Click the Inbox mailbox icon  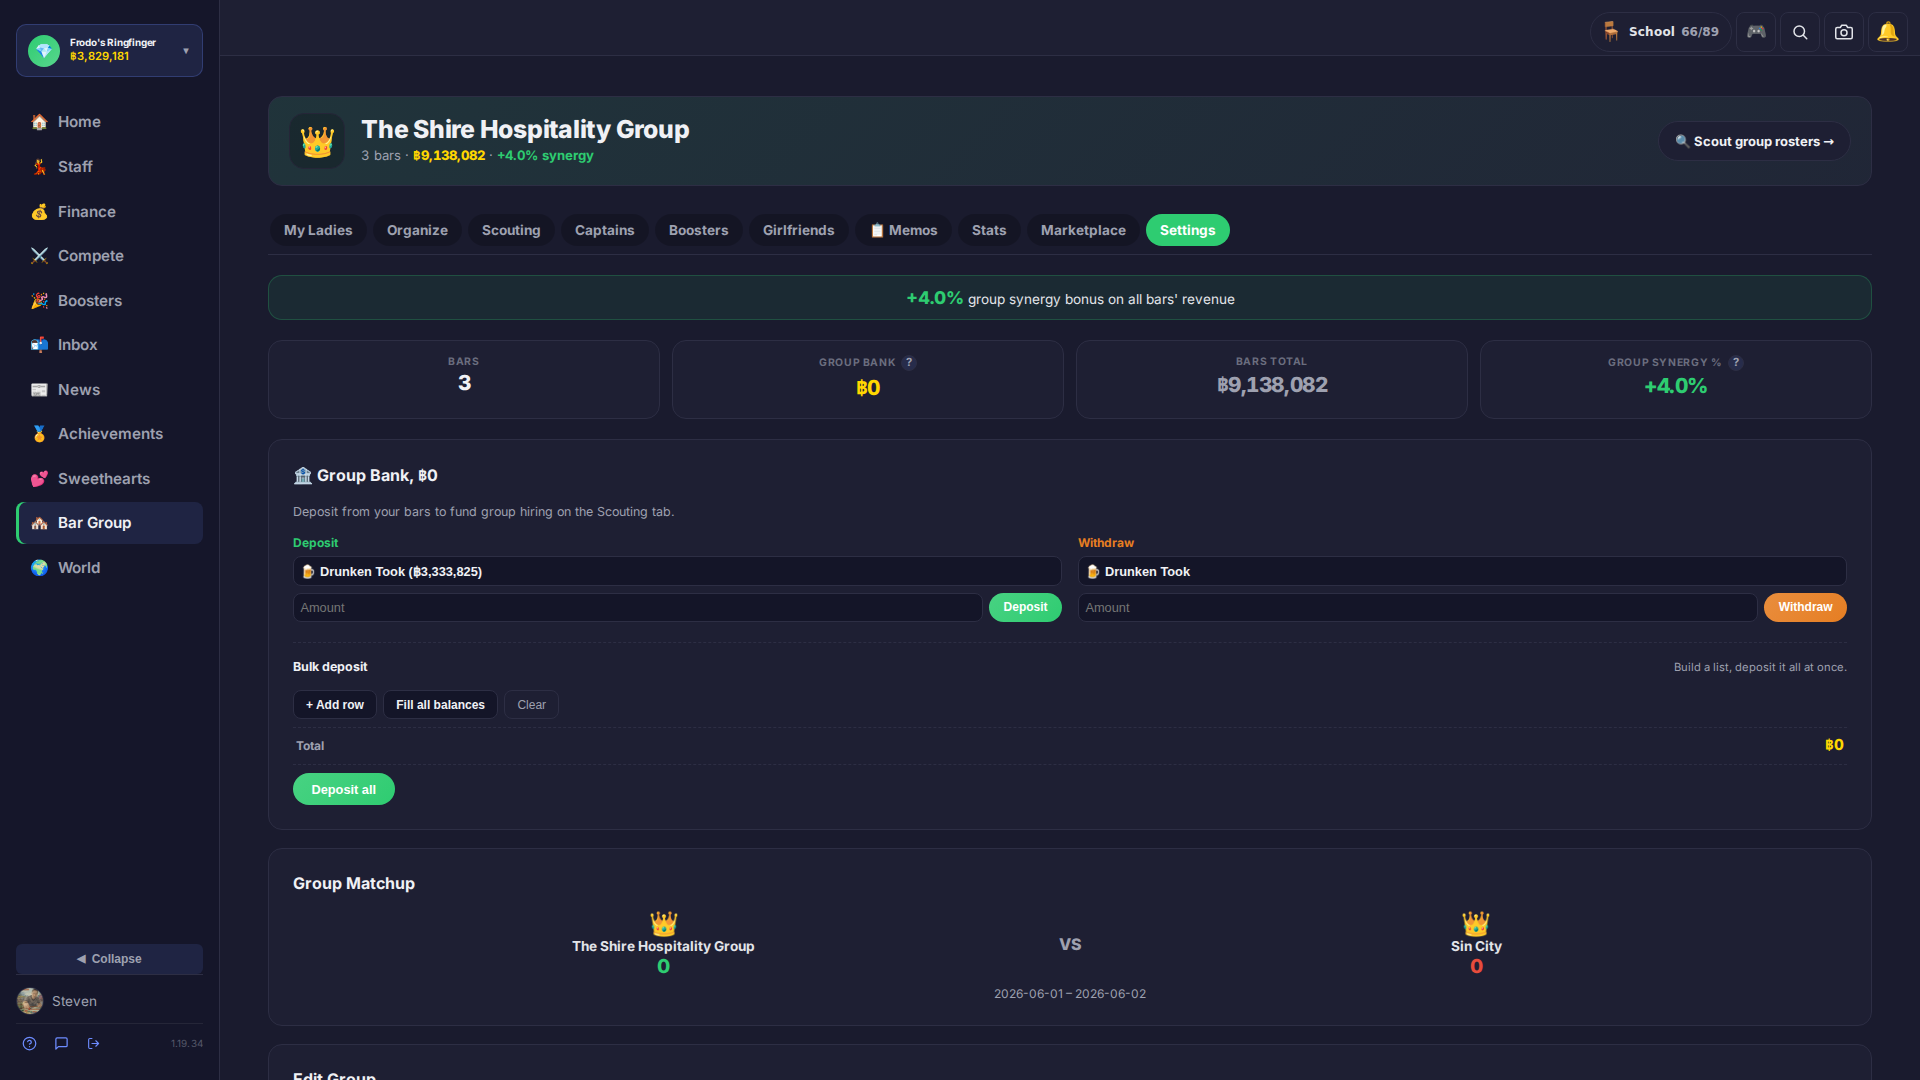pos(39,345)
